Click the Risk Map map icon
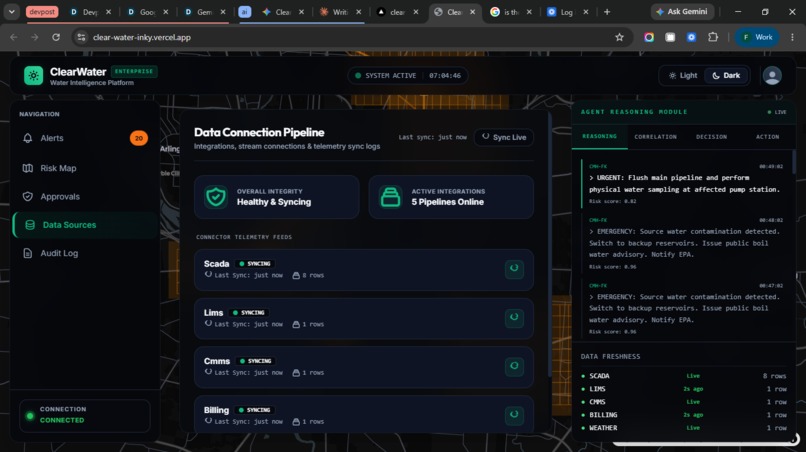Image resolution: width=806 pixels, height=452 pixels. coord(28,168)
